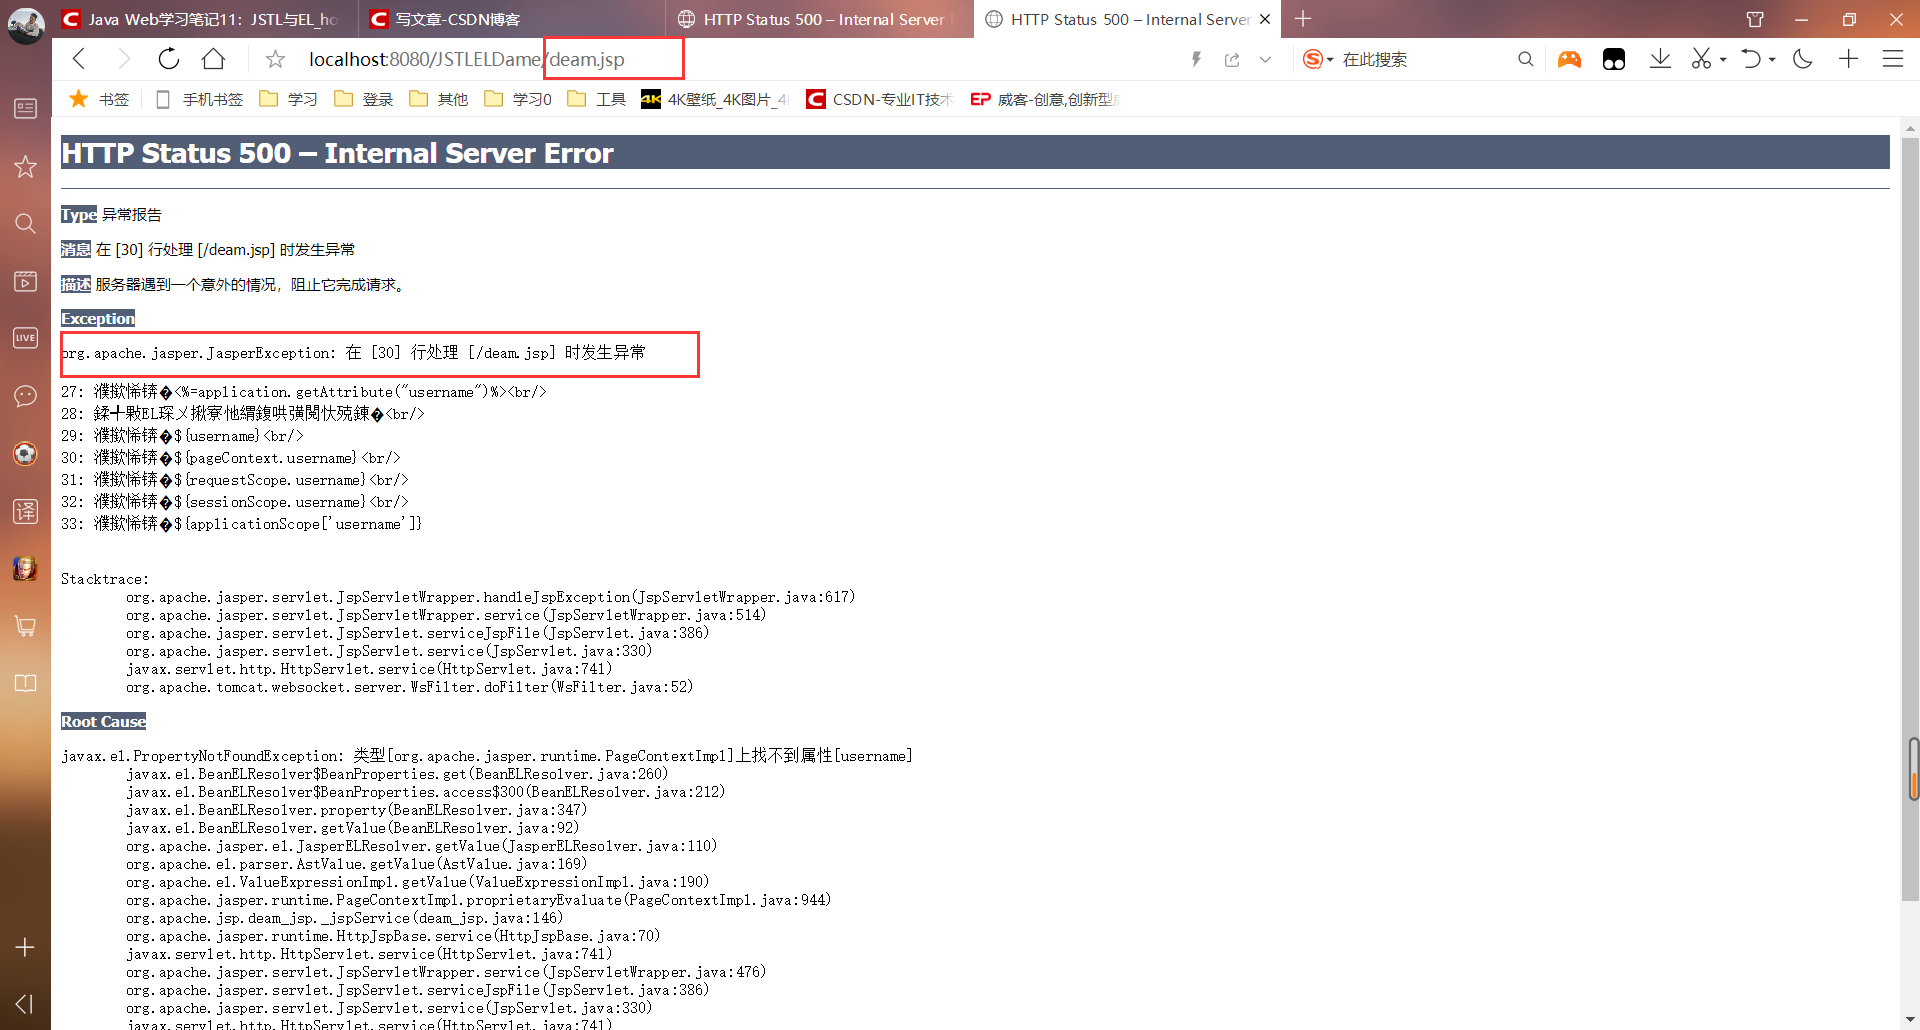Screen dimensions: 1920x1030
Task: Open the 其他 bookmark folder
Action: (x=438, y=99)
